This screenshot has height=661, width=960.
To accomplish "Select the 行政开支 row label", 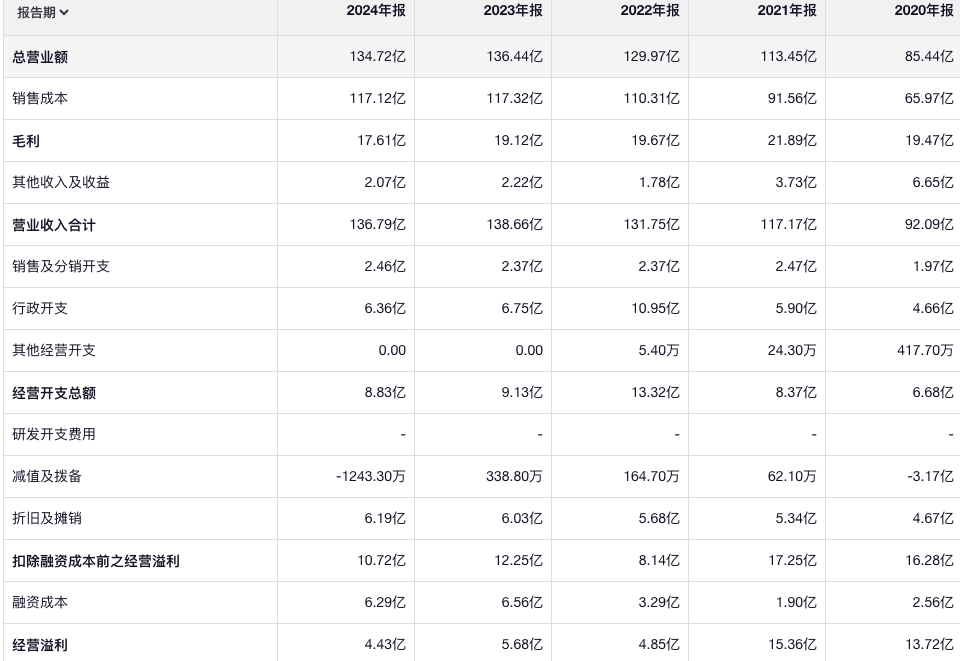I will (40, 309).
